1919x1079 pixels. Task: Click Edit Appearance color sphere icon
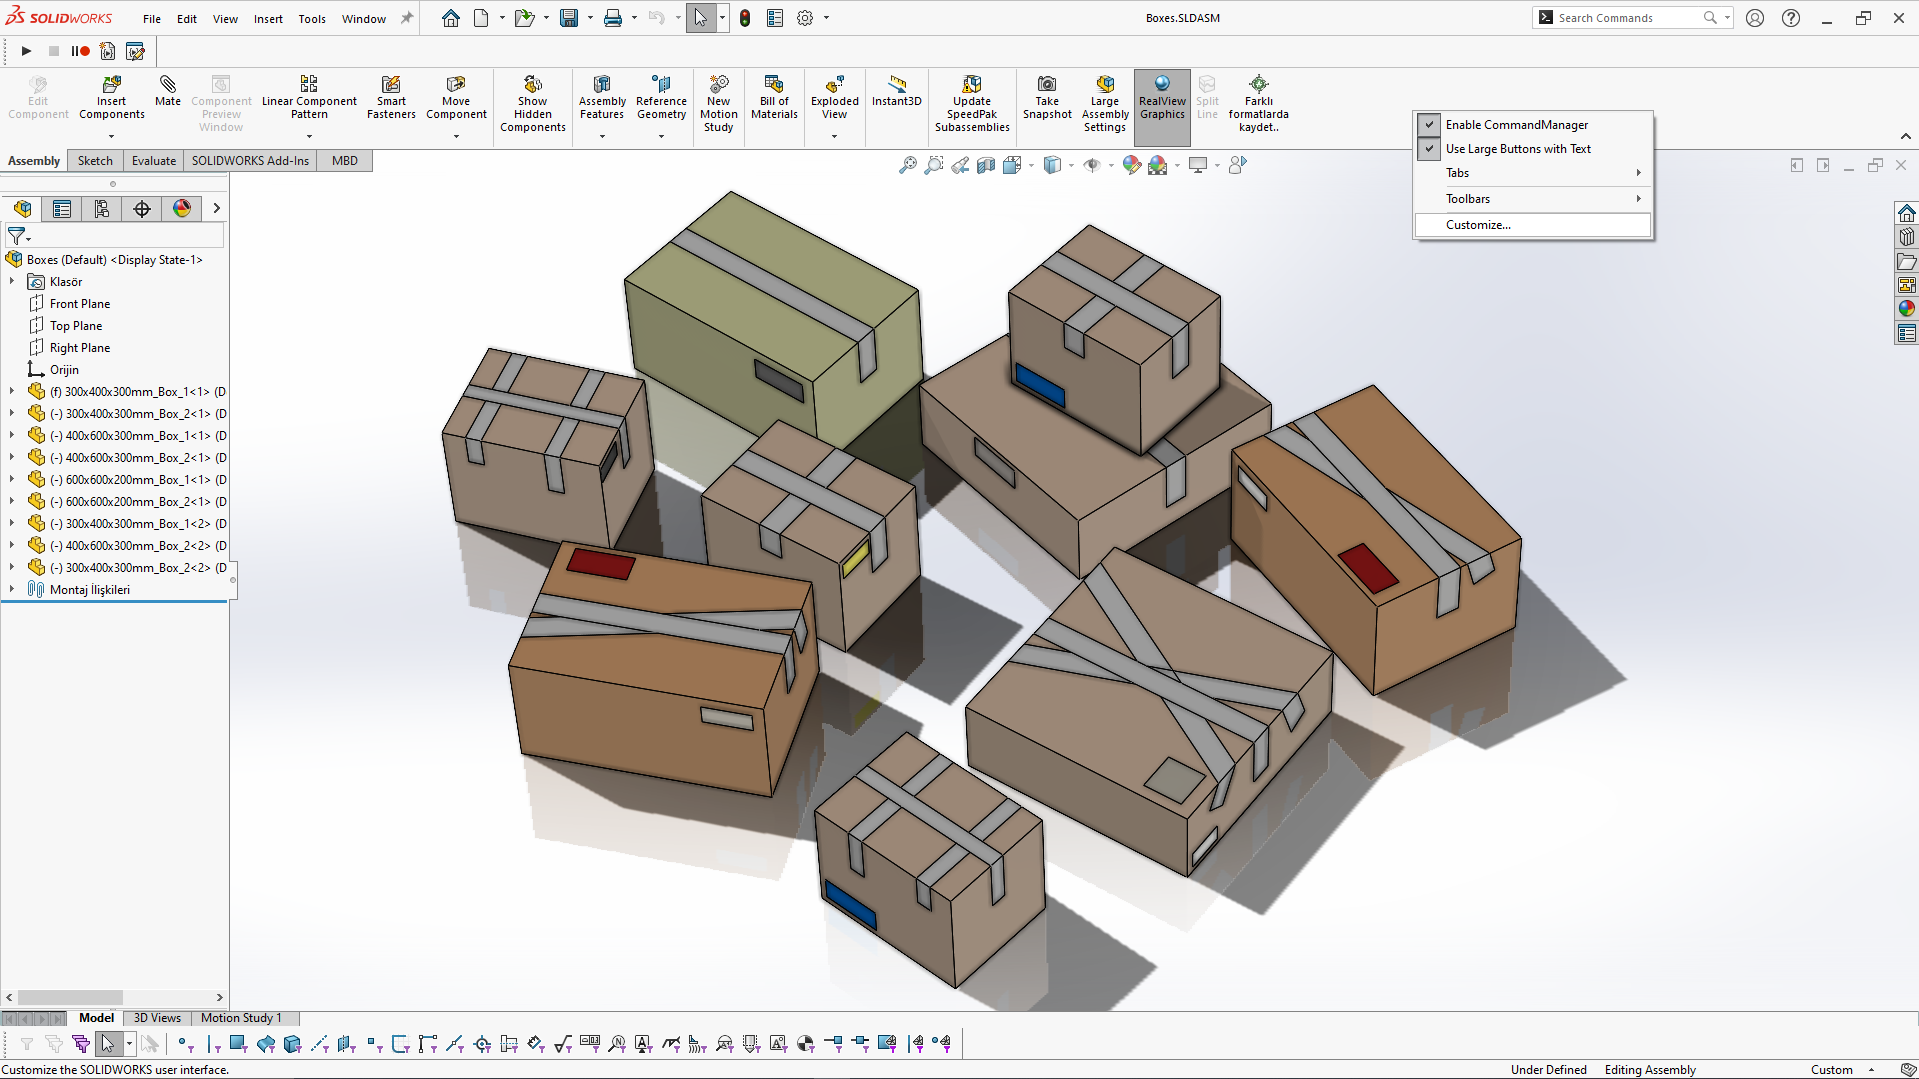click(1131, 165)
